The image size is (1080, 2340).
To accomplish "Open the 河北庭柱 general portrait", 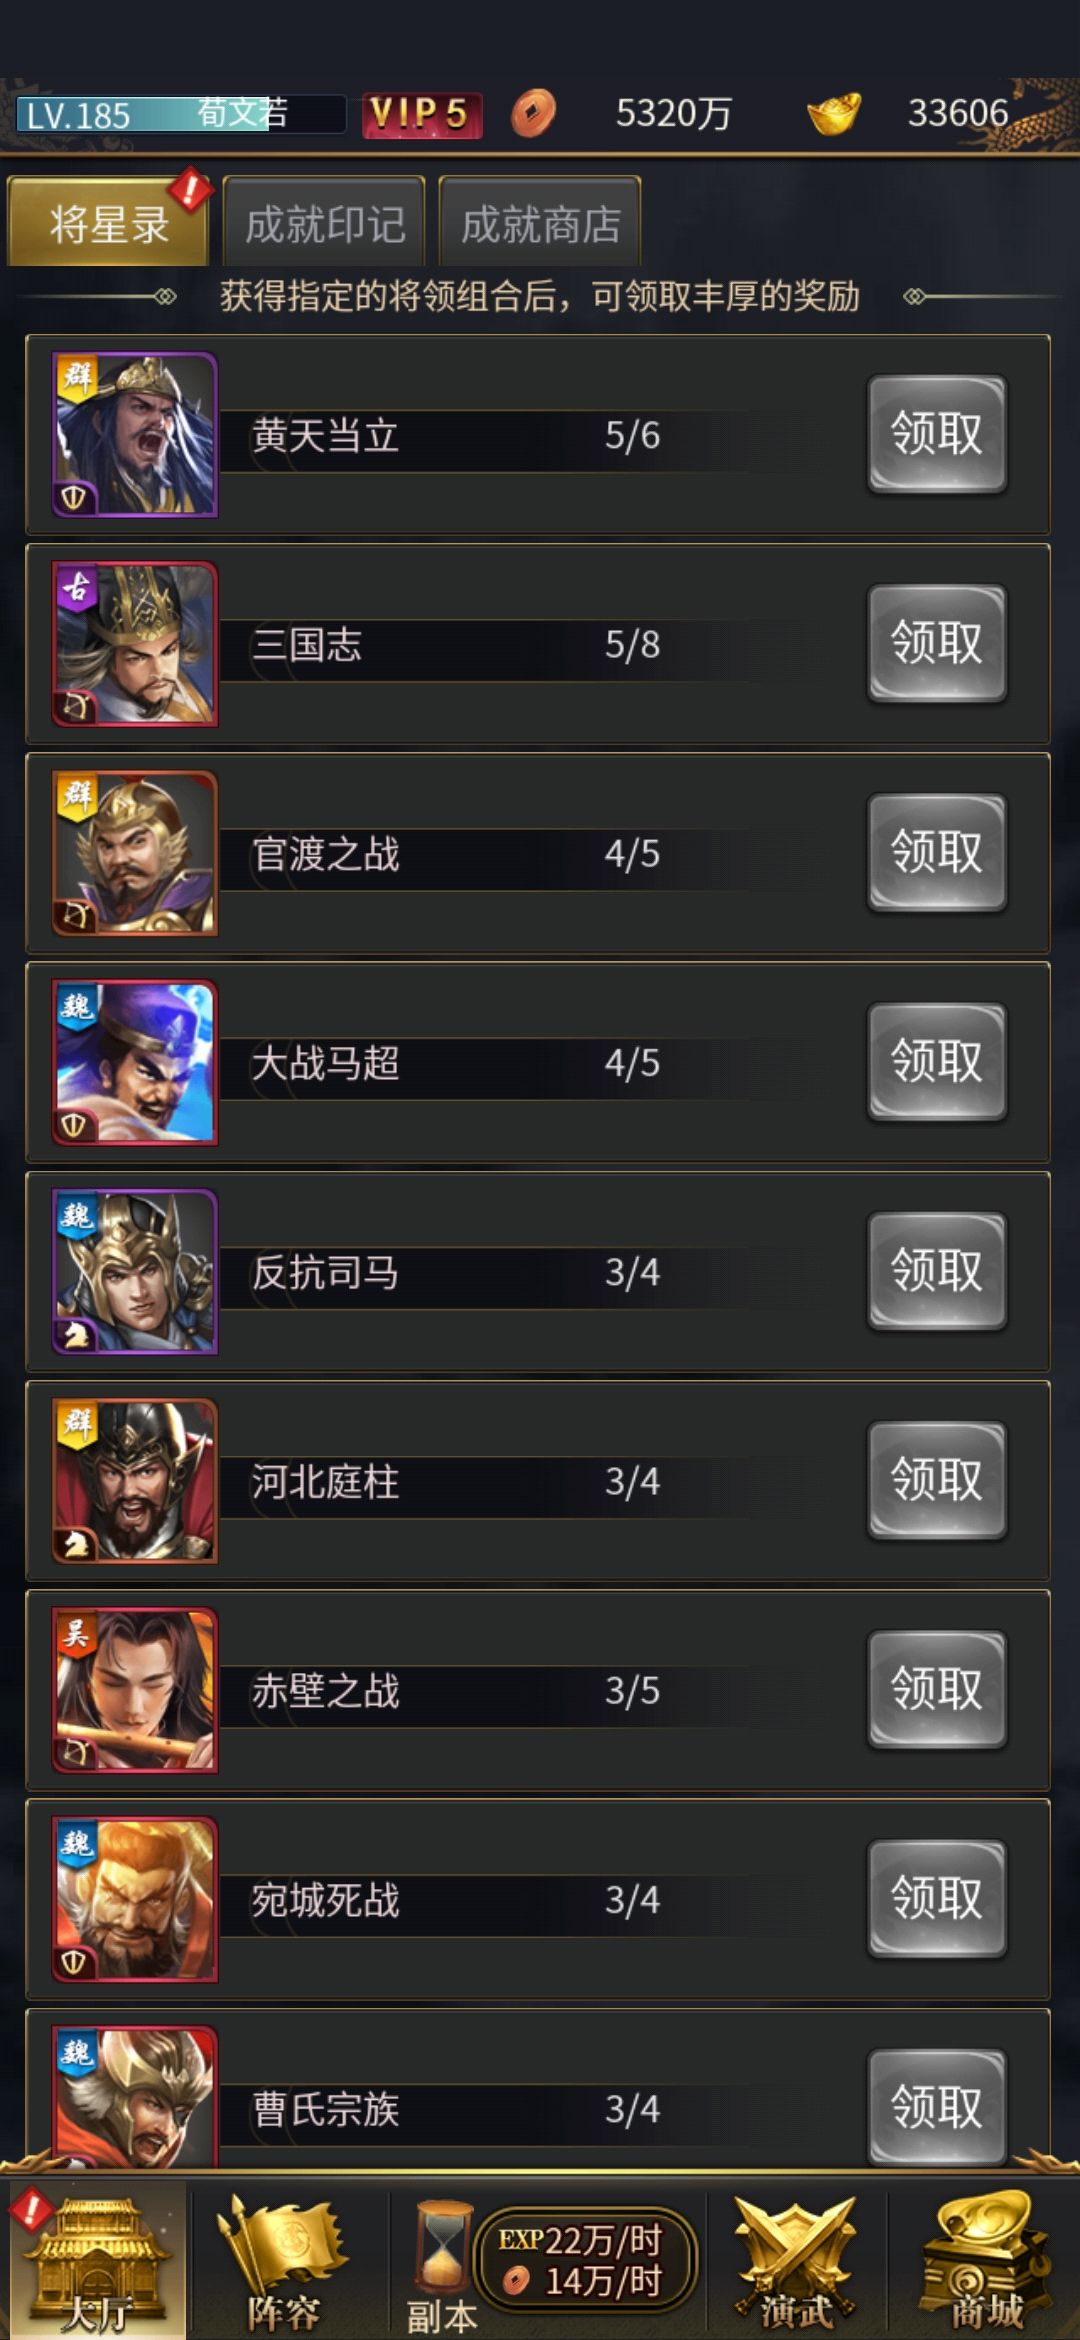I will pos(135,1480).
